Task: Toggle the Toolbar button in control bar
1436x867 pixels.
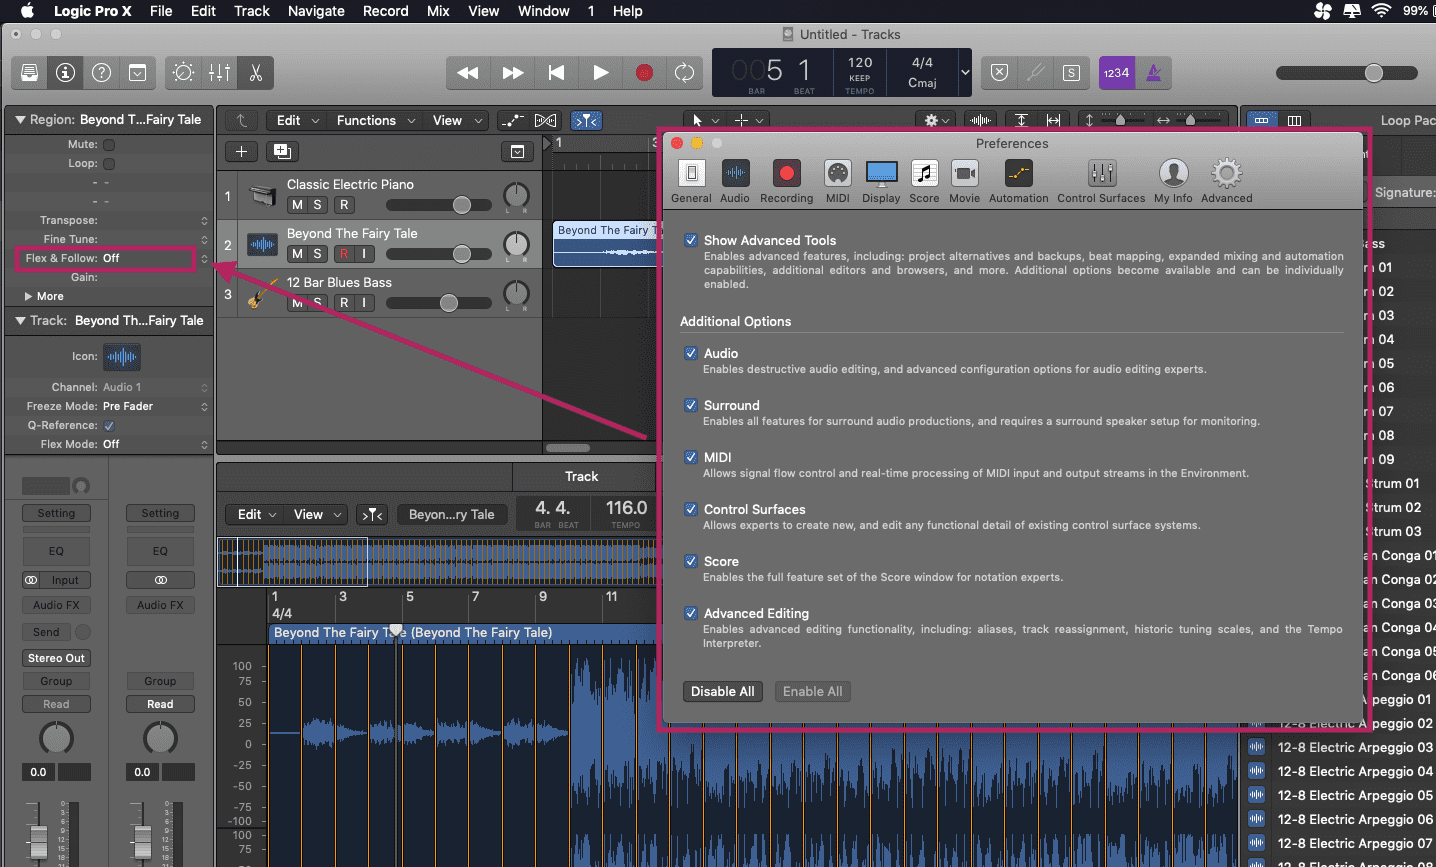Action: pyautogui.click(x=138, y=73)
